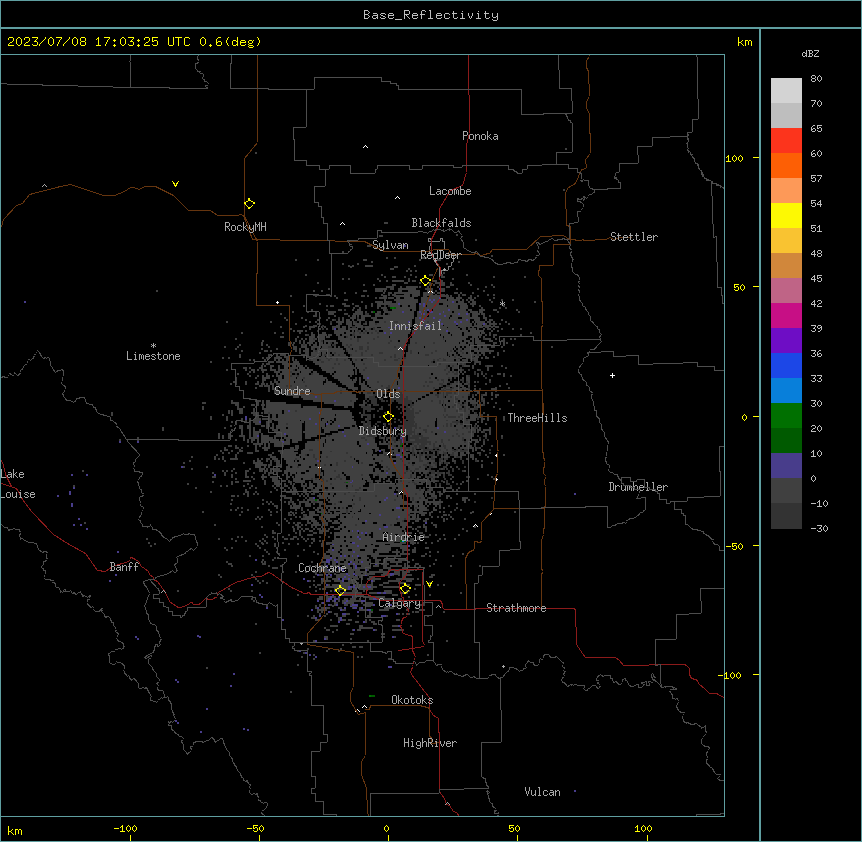
Task: Click the -30 value on the dBZ scale
Action: [x=819, y=528]
